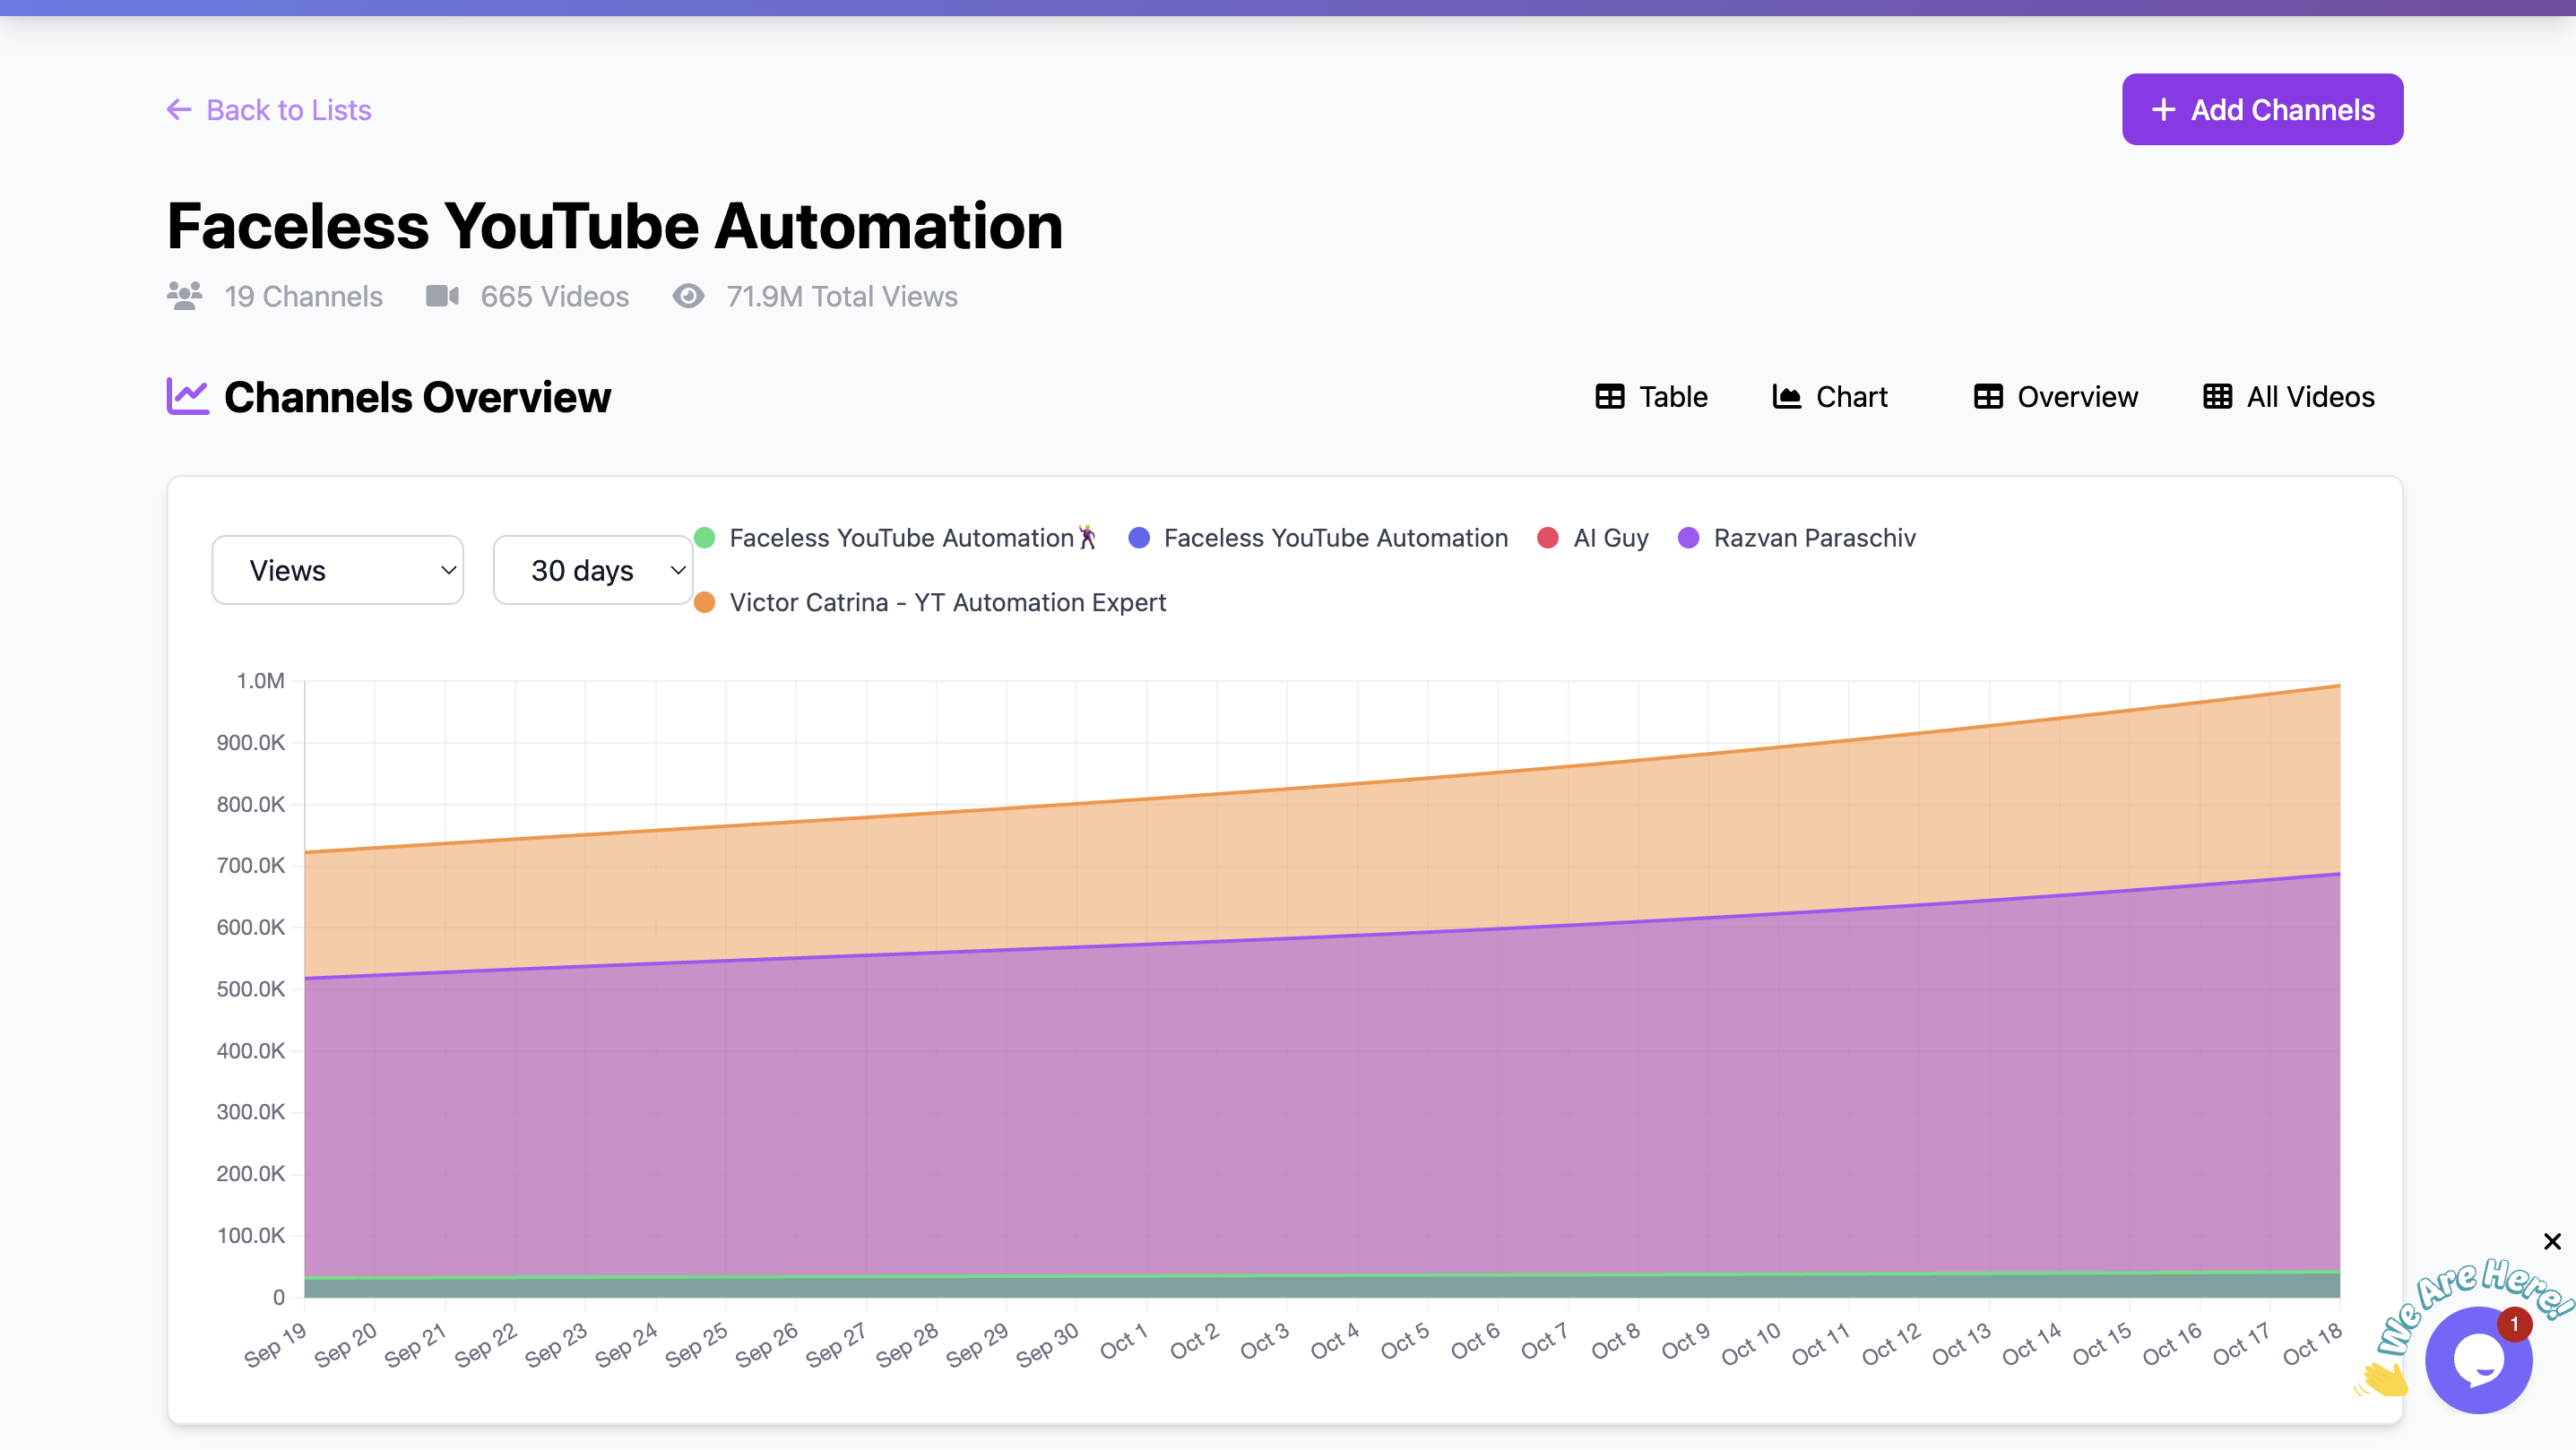Click the back arrow icon
Viewport: 2576px width, 1450px height.
(179, 109)
